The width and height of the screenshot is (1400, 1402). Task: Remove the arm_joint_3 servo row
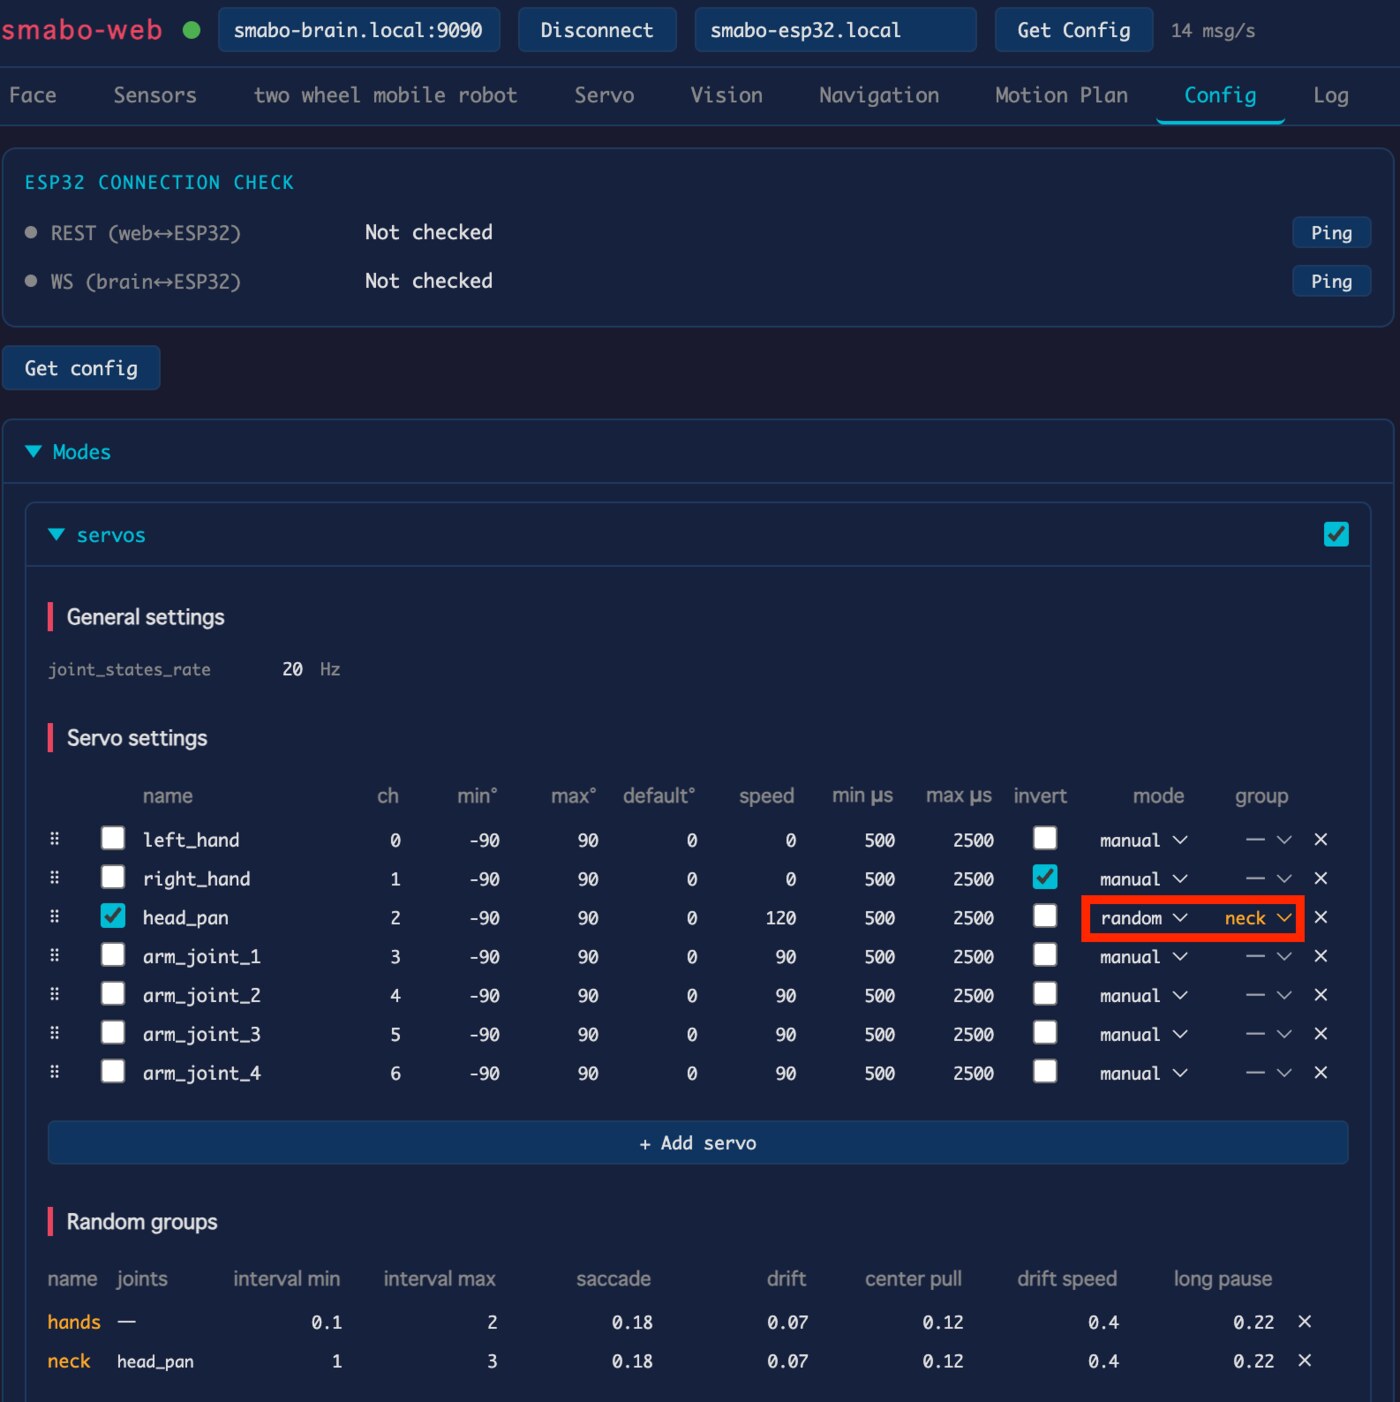click(1320, 1034)
